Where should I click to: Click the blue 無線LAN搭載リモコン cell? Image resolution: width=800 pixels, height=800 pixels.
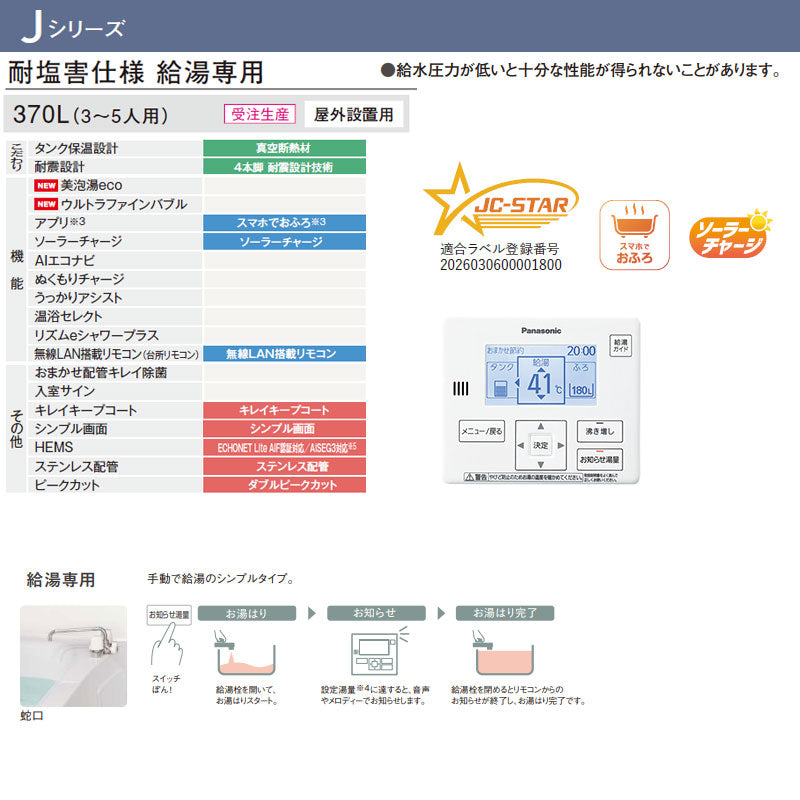(x=284, y=354)
